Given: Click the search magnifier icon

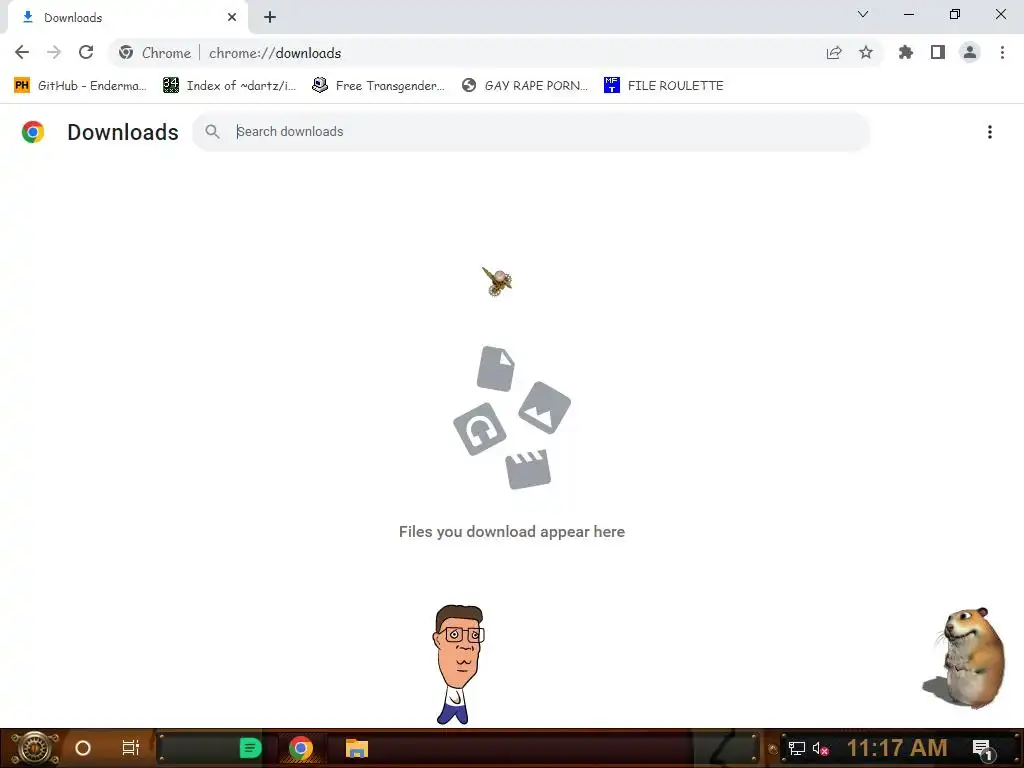Looking at the screenshot, I should point(212,131).
